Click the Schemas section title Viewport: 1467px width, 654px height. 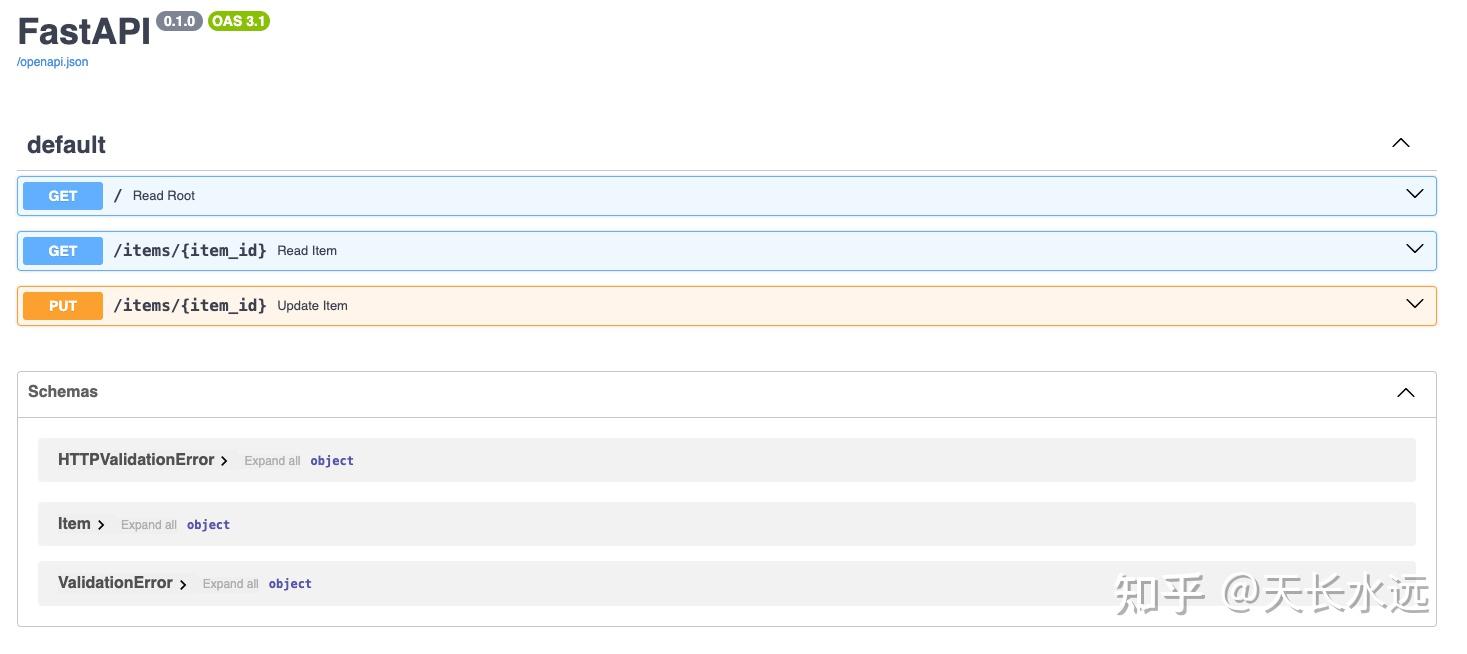click(x=63, y=392)
